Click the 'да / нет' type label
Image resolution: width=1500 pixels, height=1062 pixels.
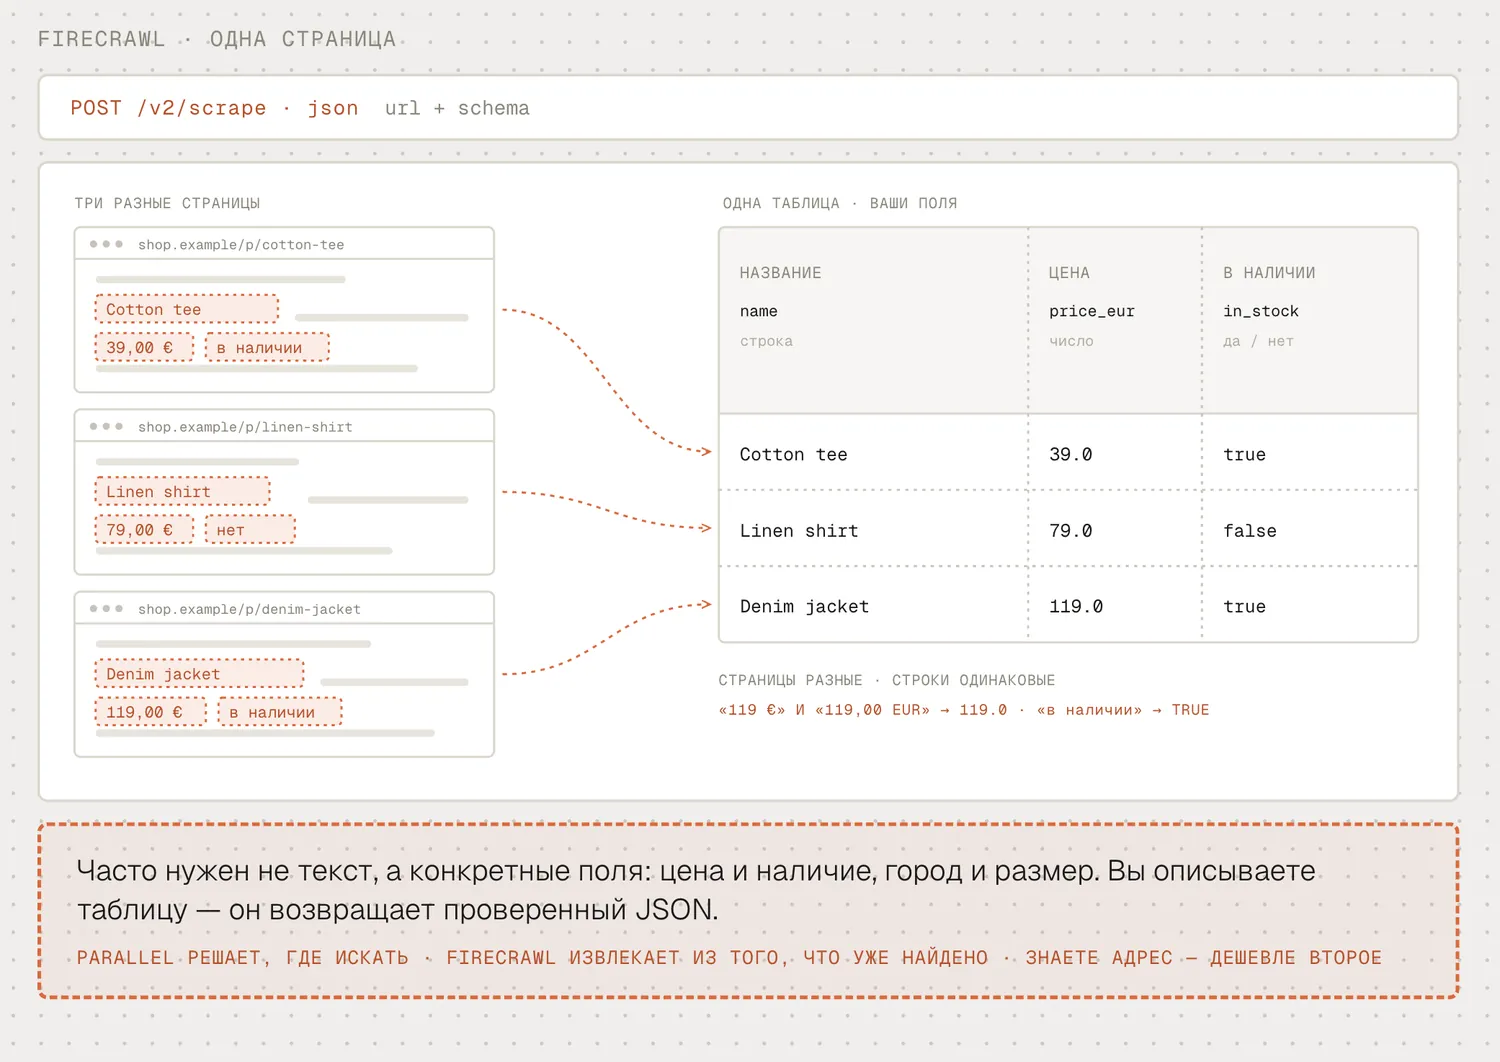point(1258,341)
